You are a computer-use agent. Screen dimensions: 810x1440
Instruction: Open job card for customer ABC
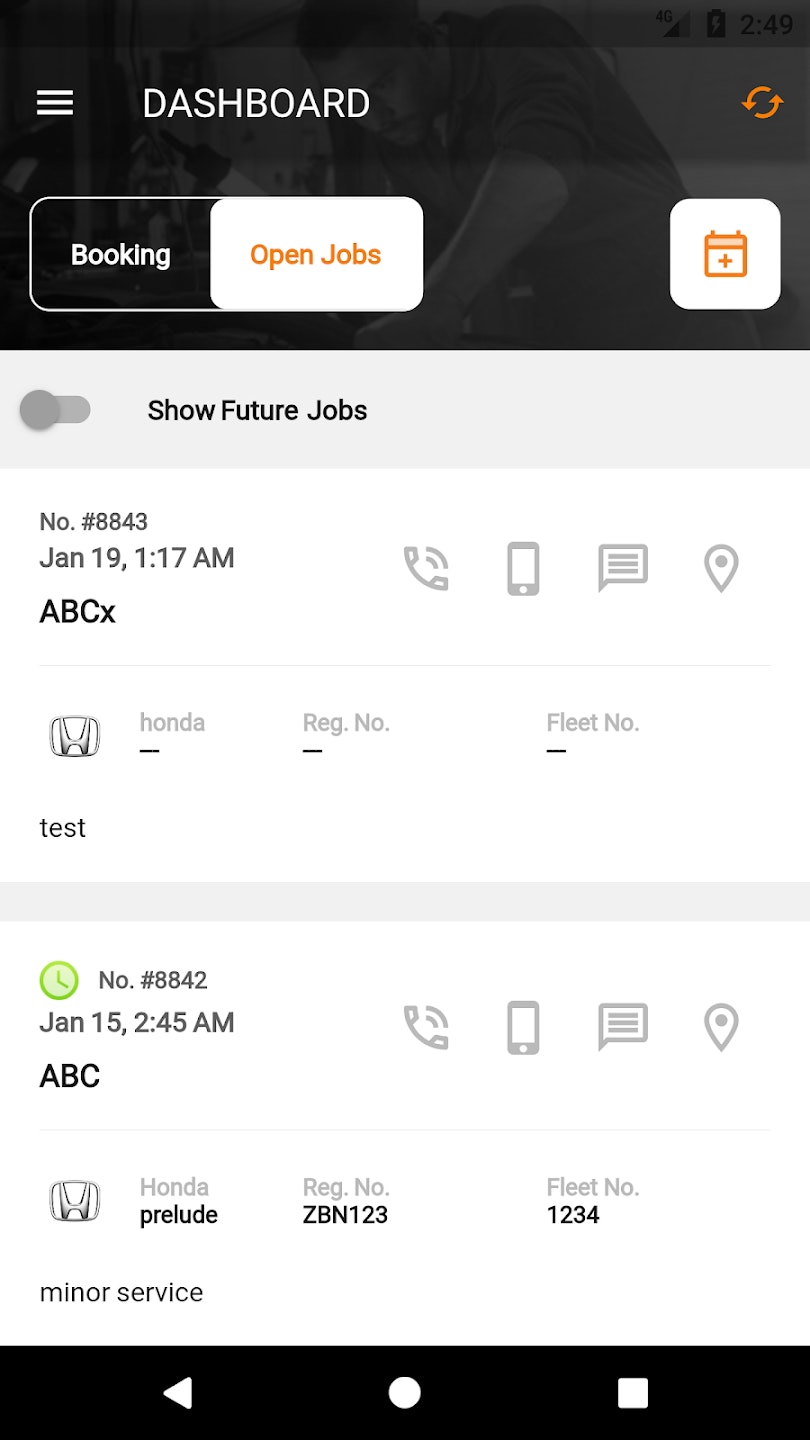(70, 1076)
